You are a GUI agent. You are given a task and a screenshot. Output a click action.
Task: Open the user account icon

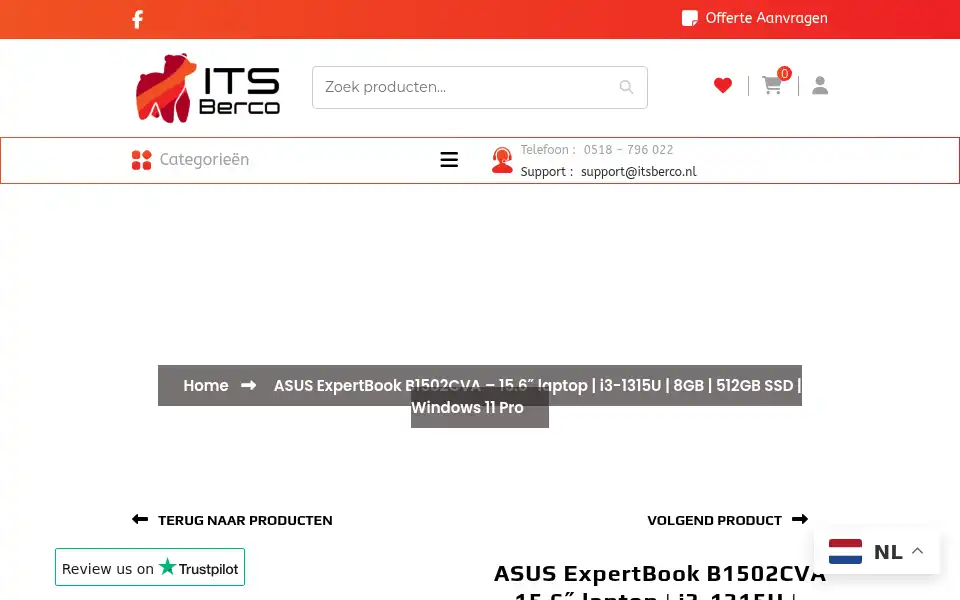point(820,85)
